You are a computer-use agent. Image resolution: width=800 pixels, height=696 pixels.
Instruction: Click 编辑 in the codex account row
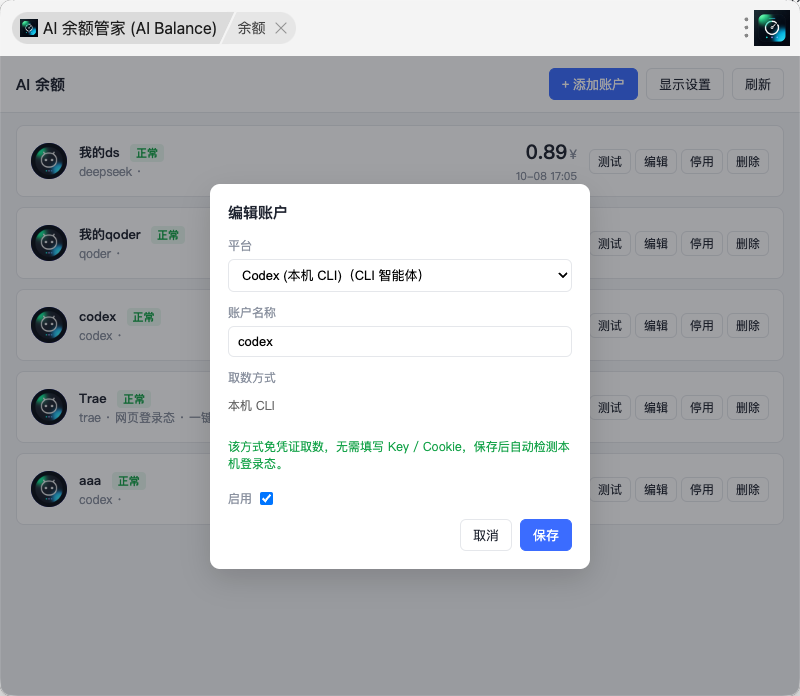click(x=656, y=326)
